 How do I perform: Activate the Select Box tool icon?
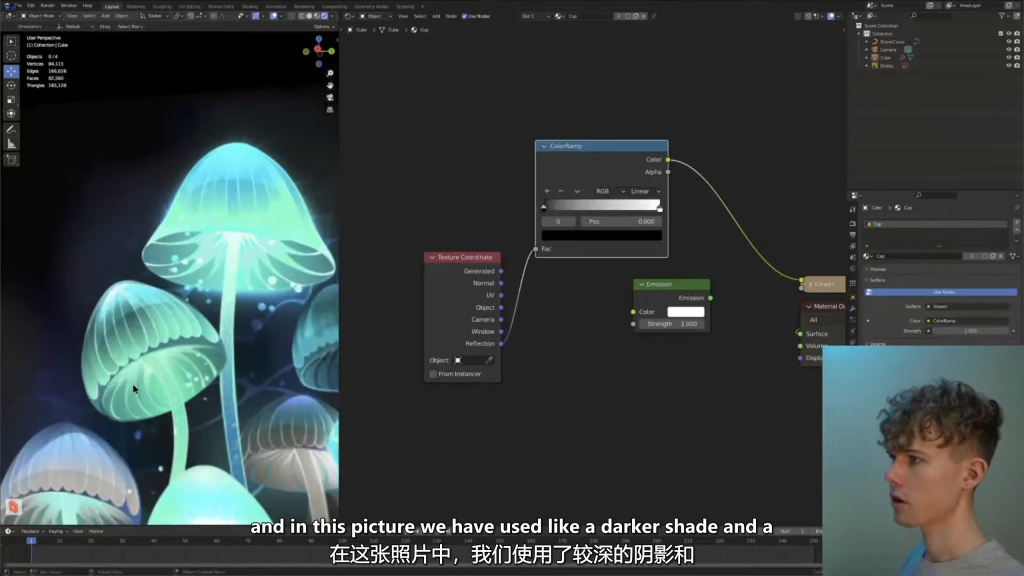coord(11,41)
